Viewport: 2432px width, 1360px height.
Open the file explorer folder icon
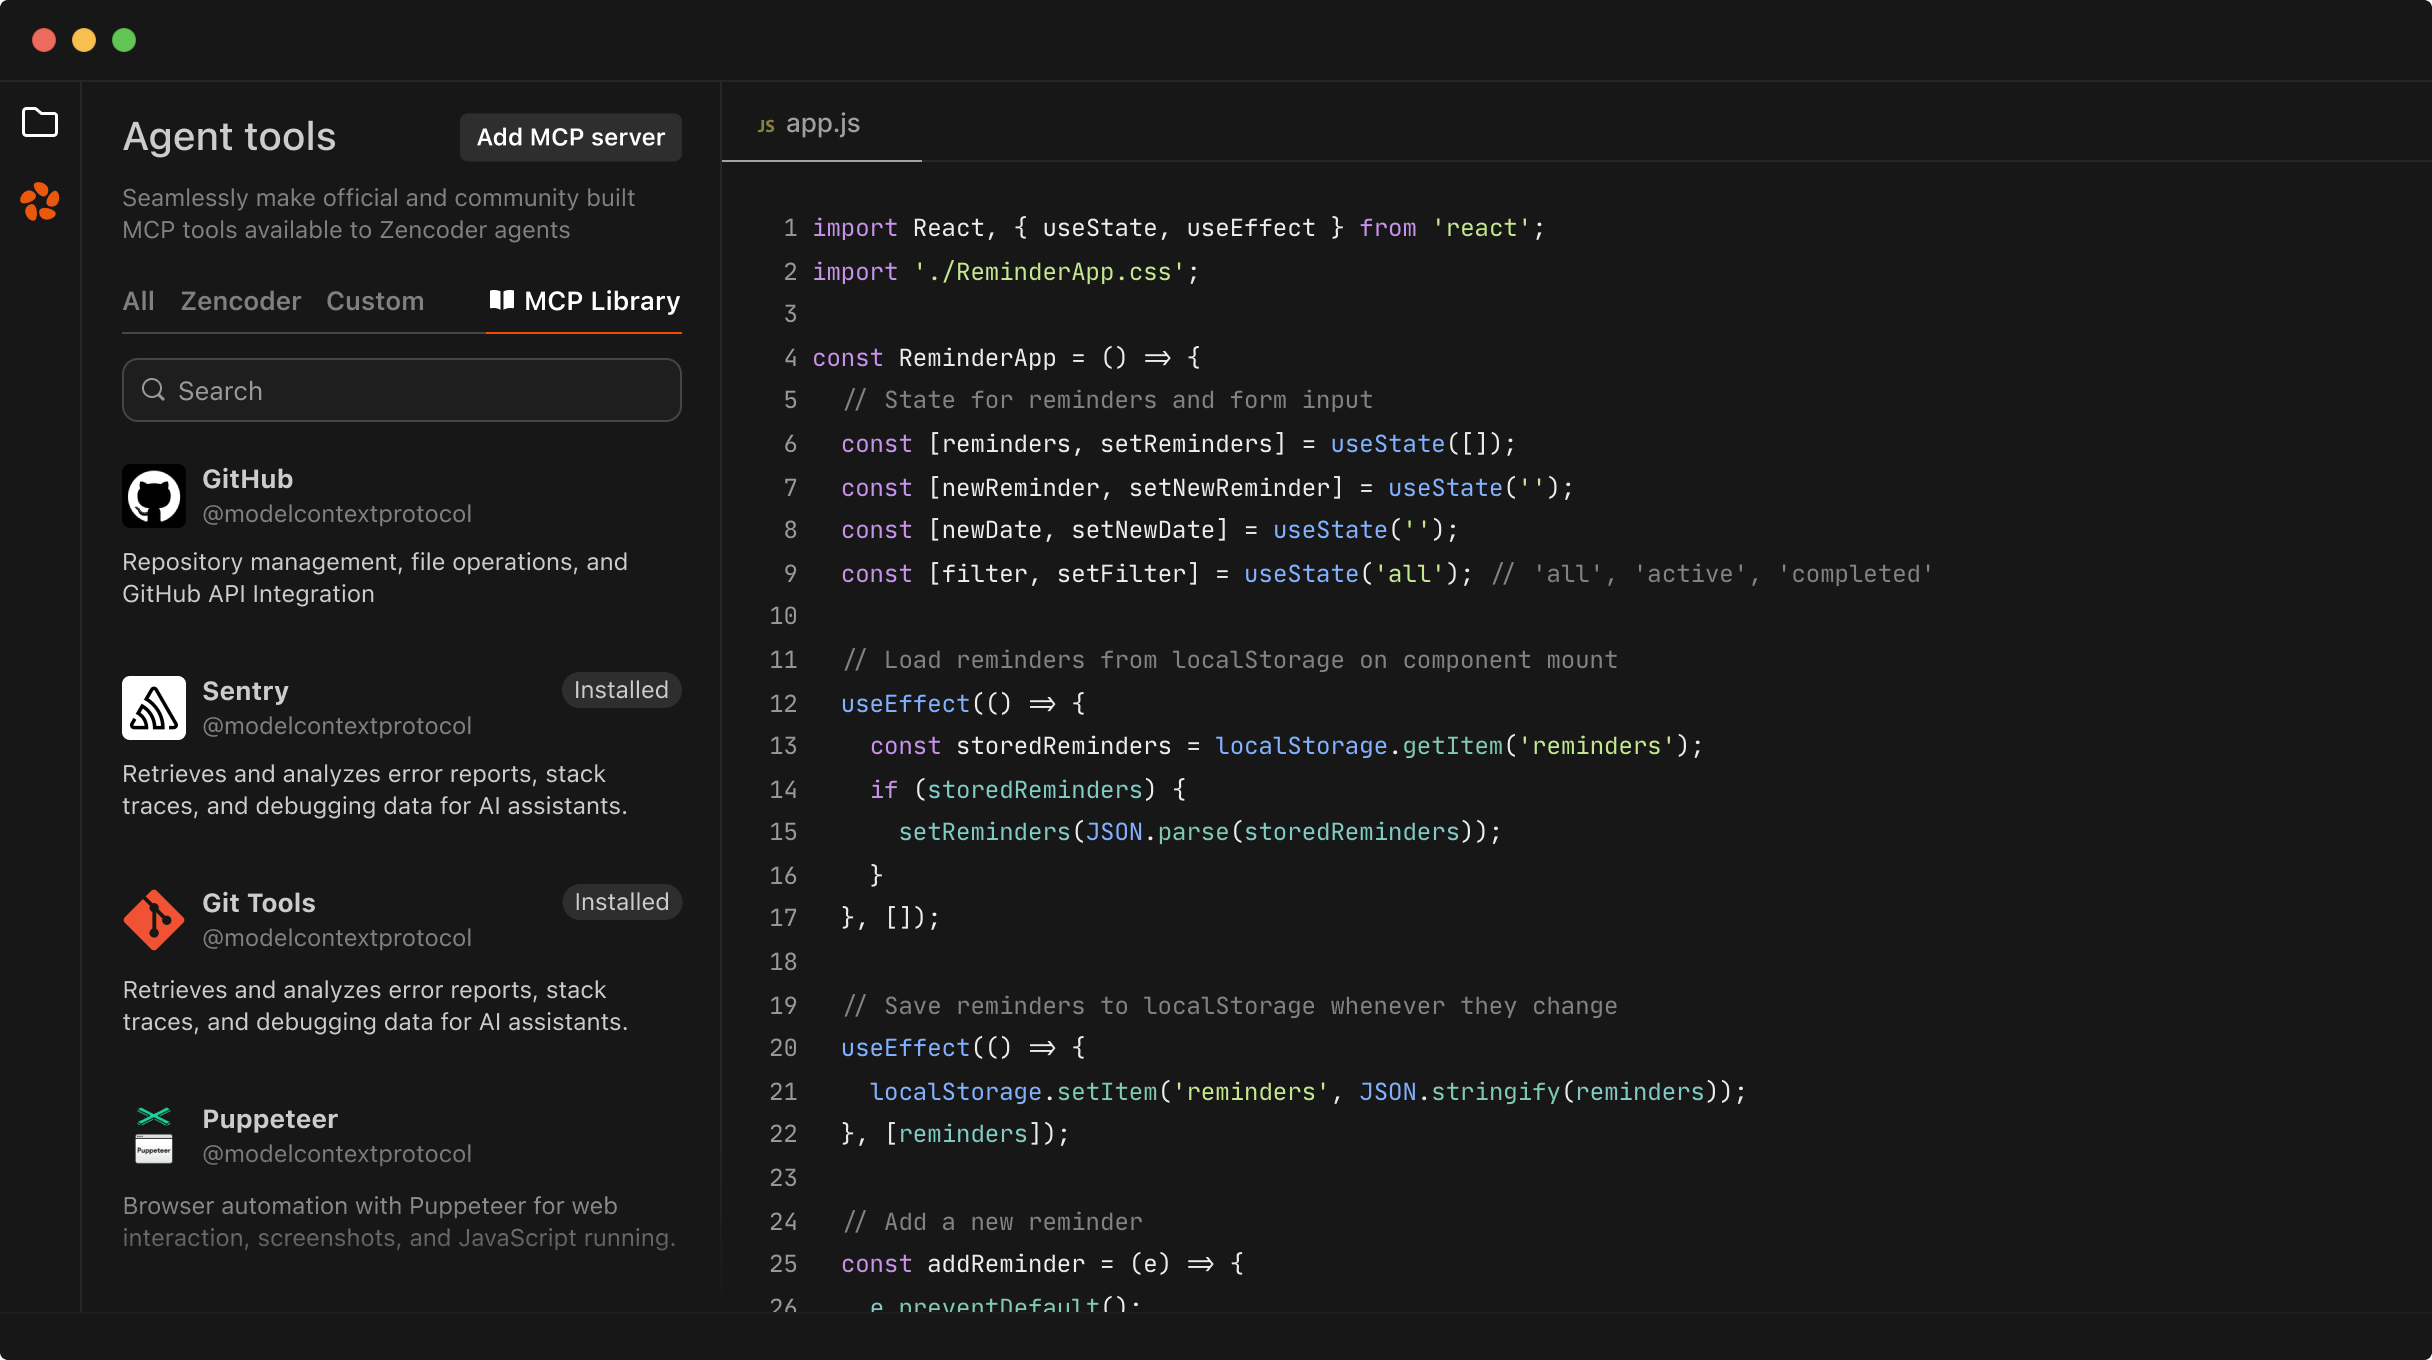(x=40, y=122)
